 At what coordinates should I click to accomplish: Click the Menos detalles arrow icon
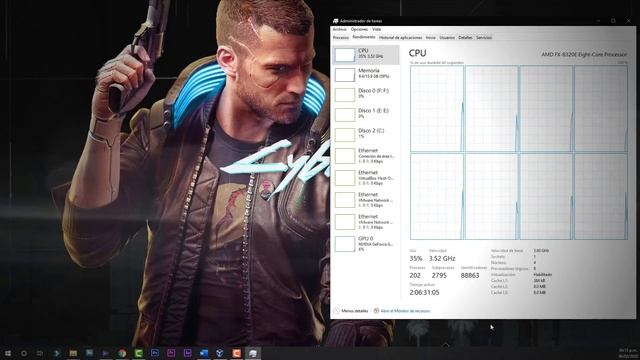pyautogui.click(x=336, y=311)
